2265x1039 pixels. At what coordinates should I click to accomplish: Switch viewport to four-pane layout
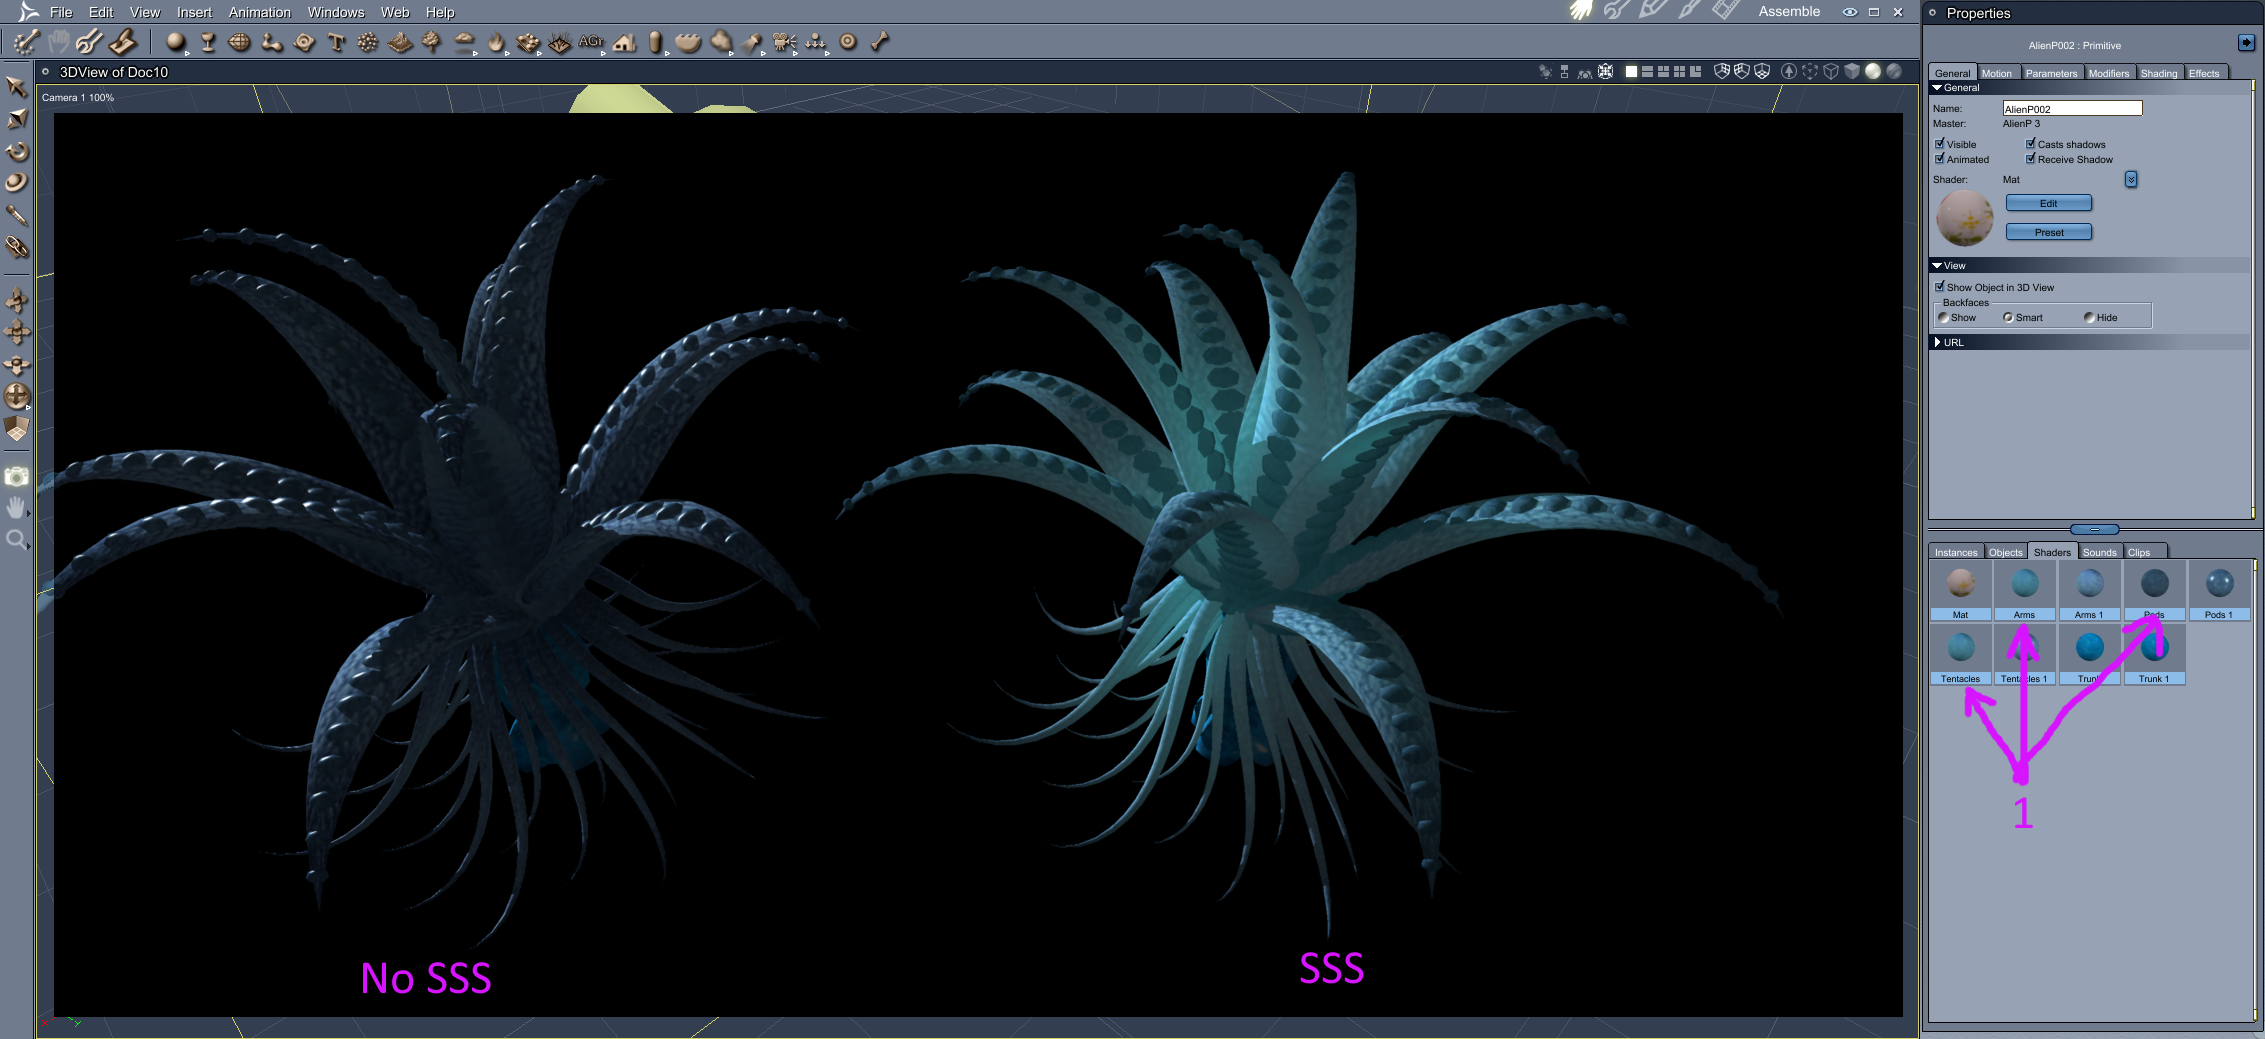pos(1679,72)
